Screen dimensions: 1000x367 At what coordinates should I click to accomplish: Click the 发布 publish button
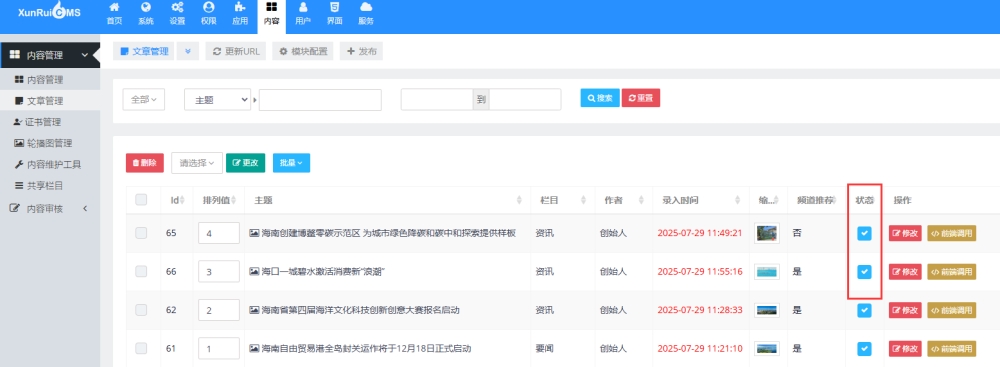(361, 52)
